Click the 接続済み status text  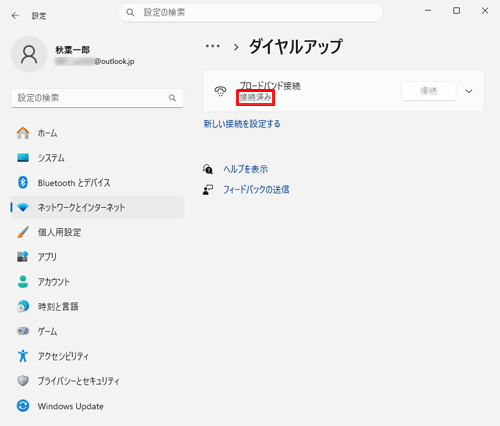point(255,97)
